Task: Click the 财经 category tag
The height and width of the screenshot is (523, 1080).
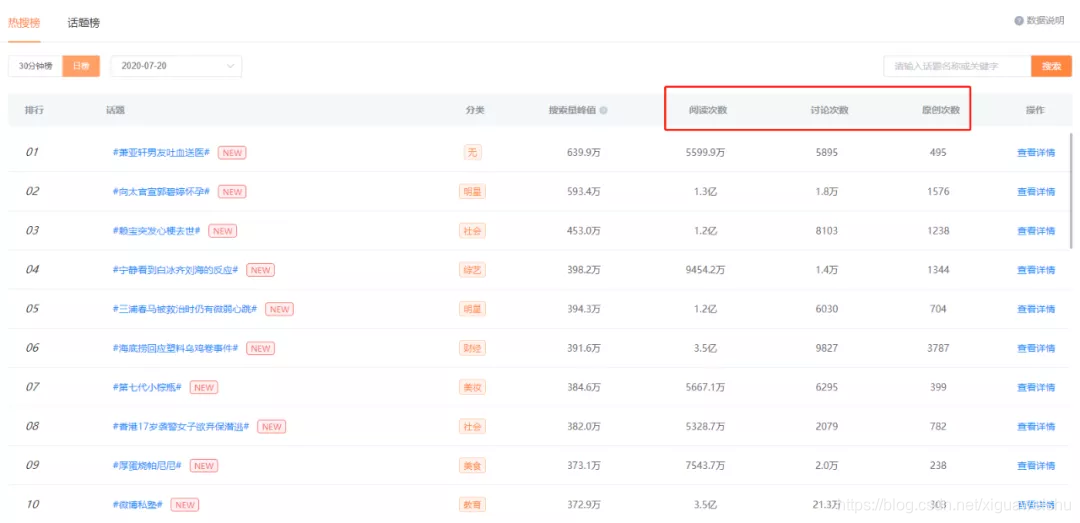Action: pos(472,349)
